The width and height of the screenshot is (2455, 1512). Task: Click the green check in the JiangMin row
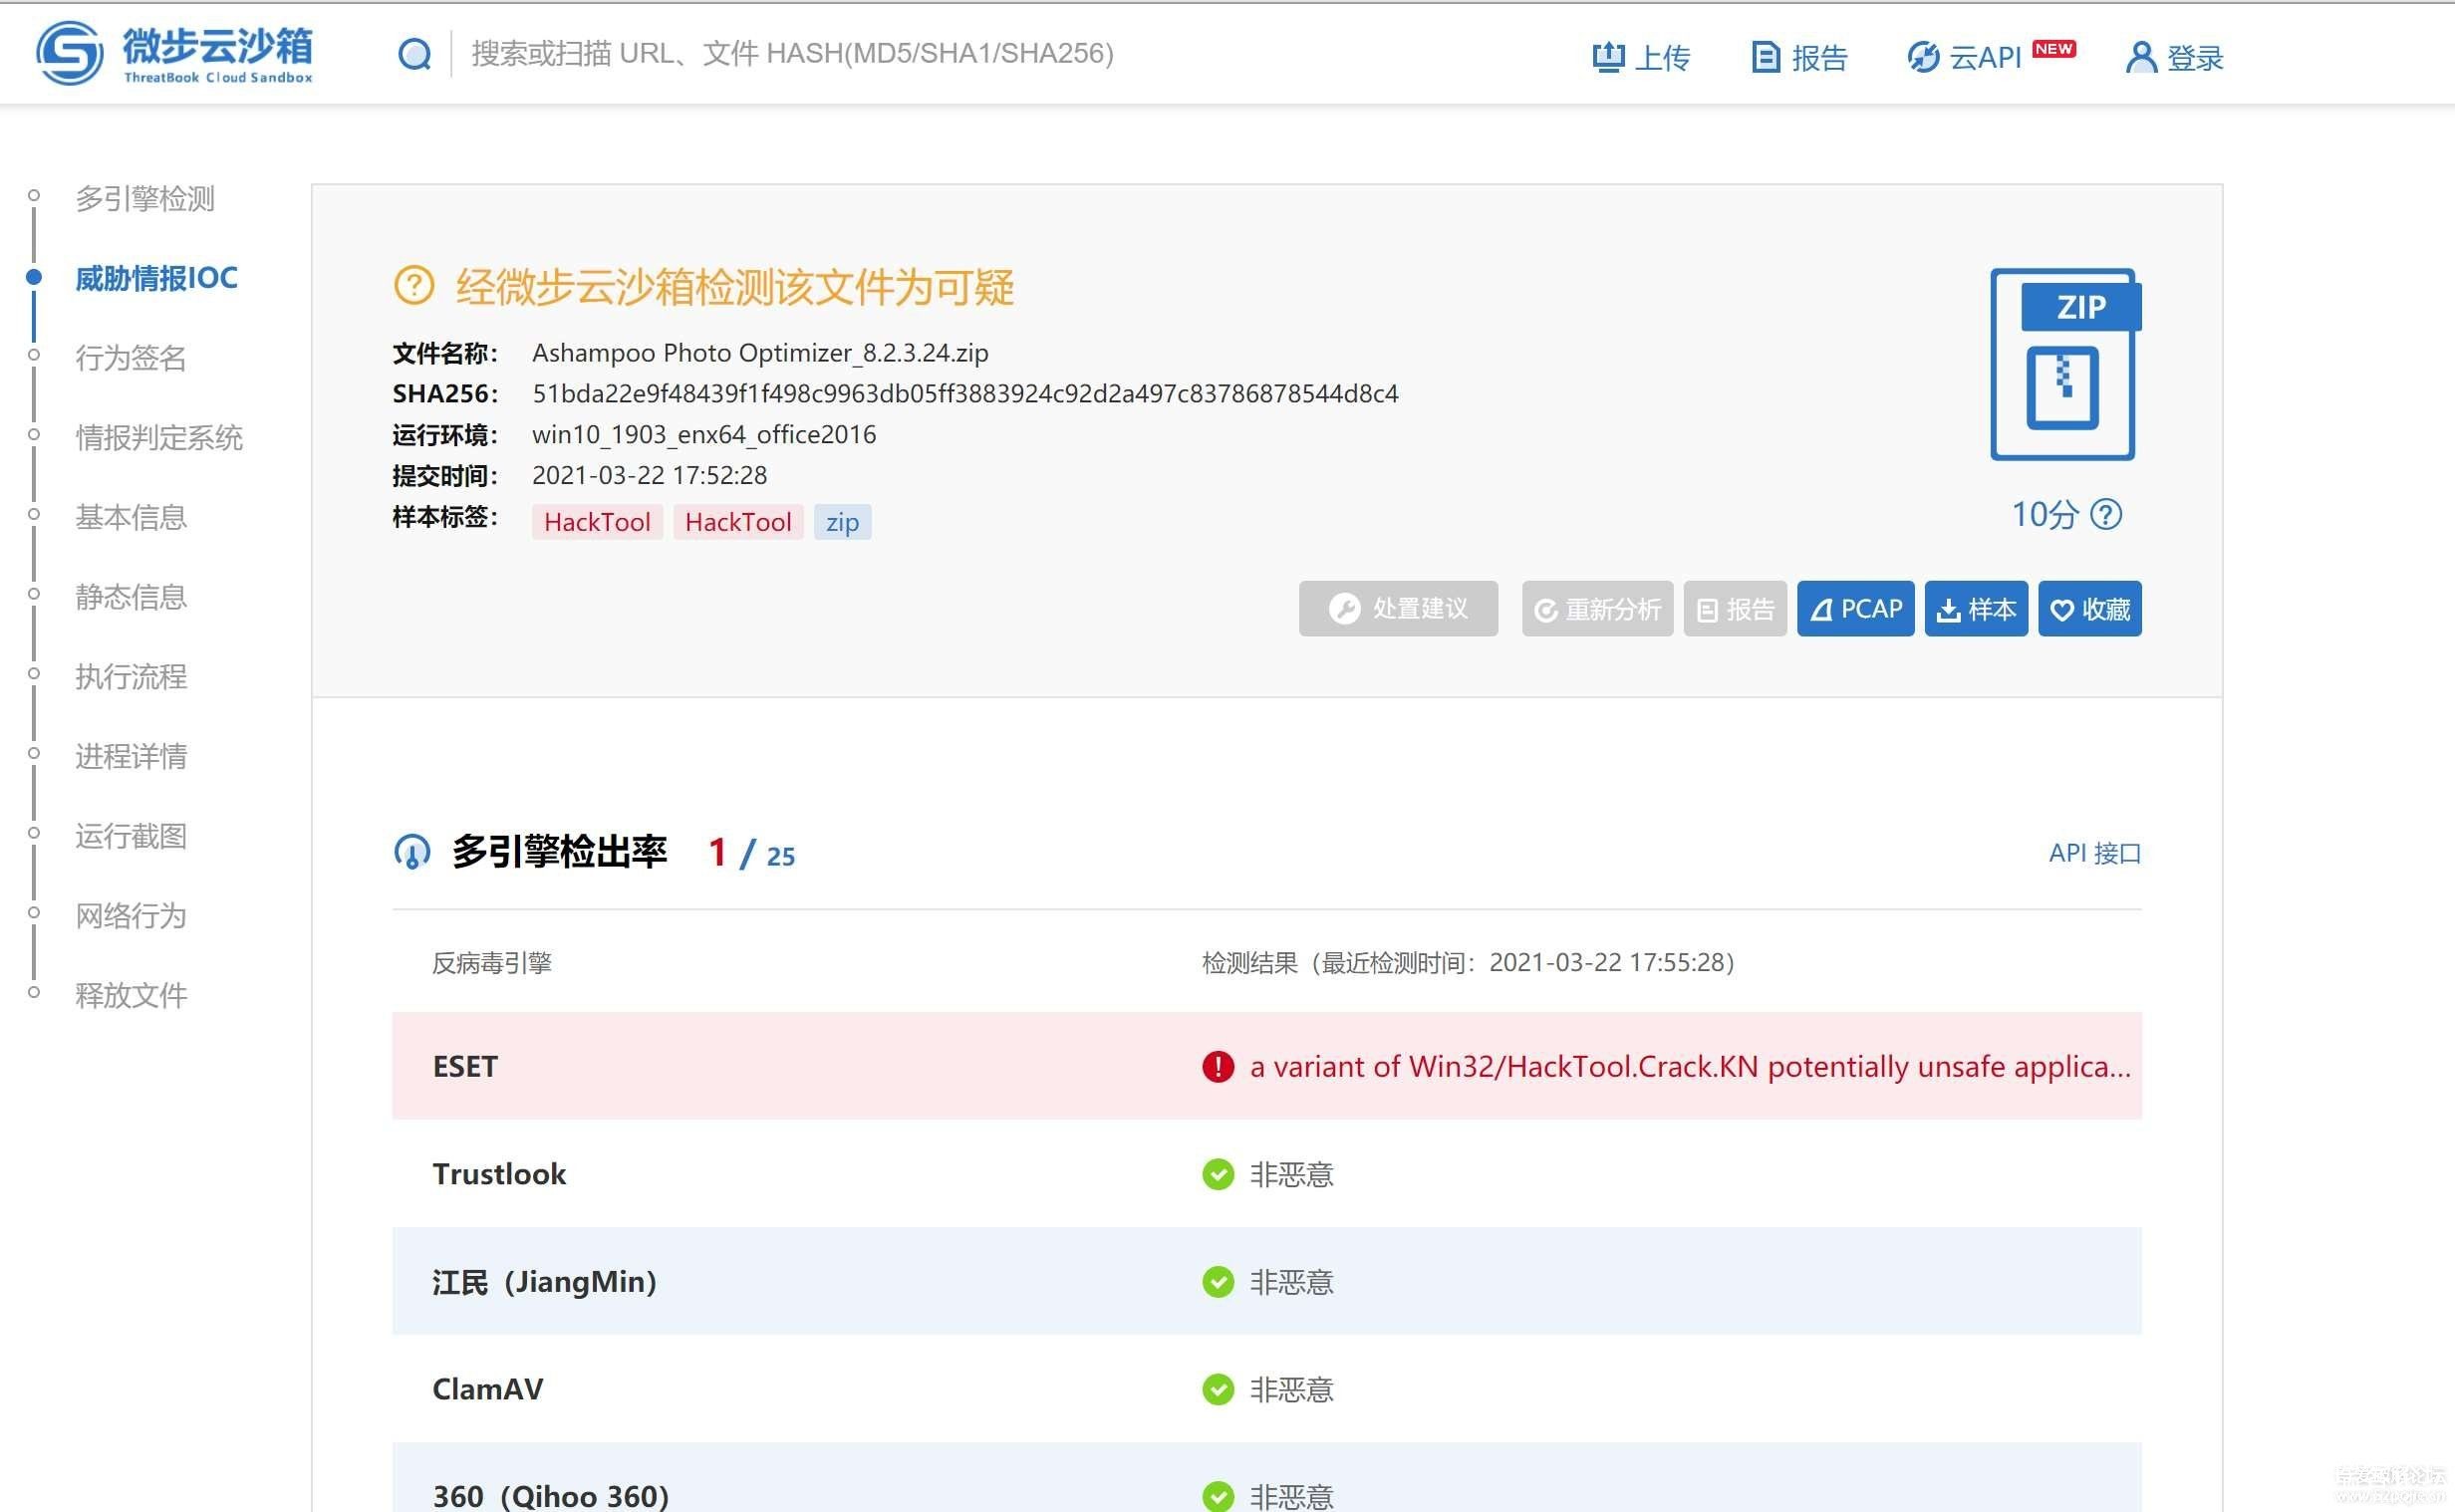(1218, 1282)
